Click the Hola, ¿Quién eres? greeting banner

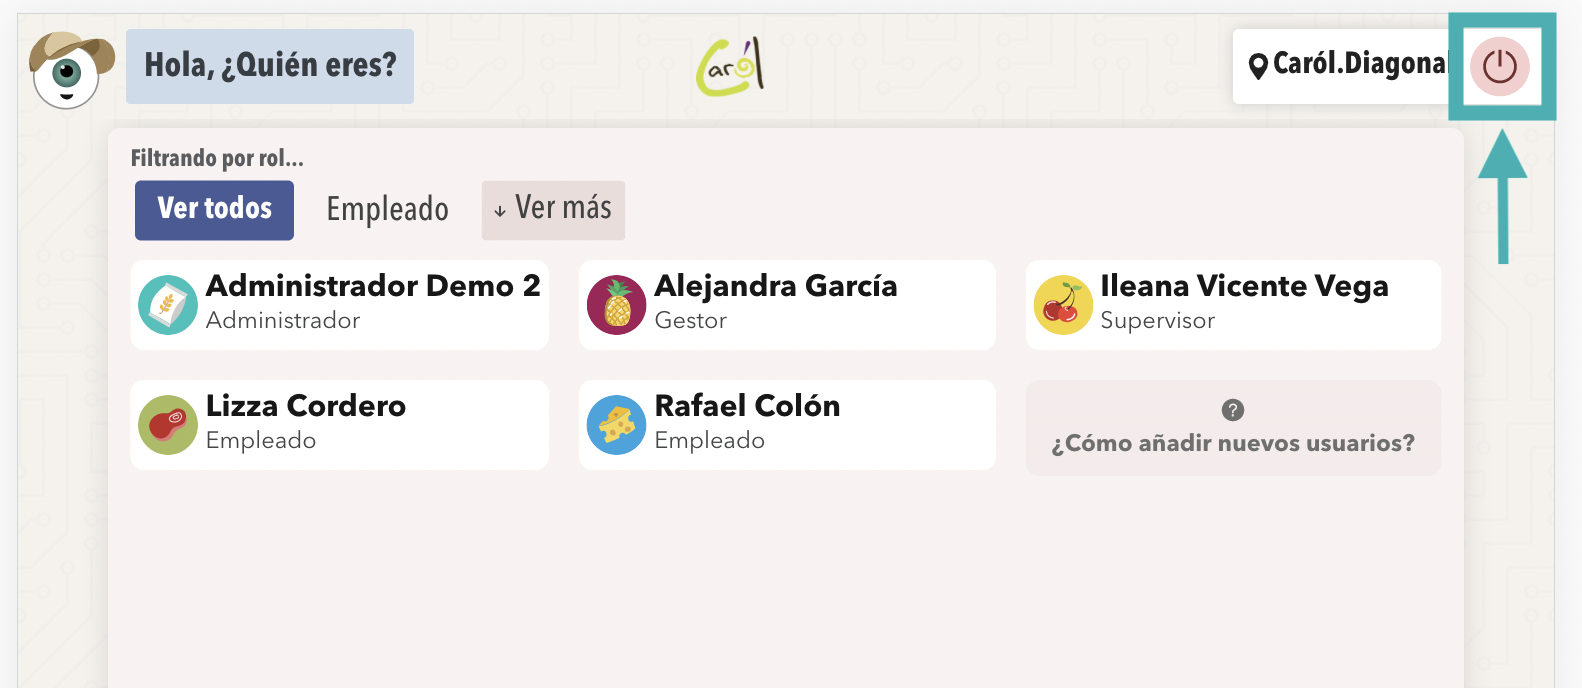click(x=270, y=66)
